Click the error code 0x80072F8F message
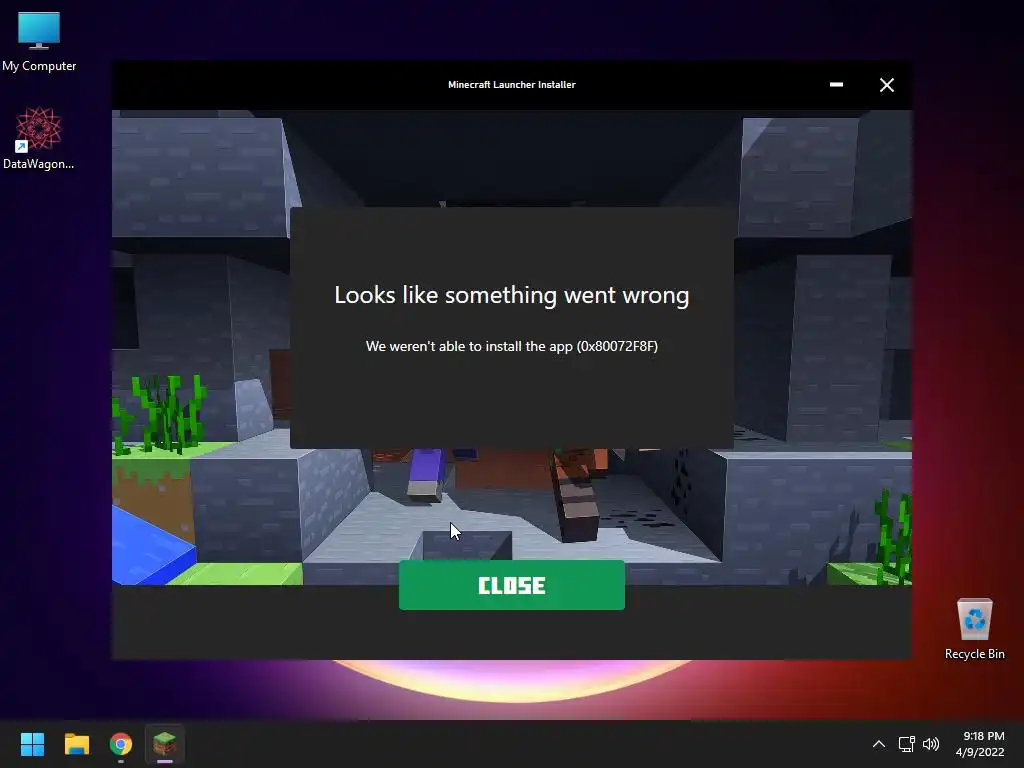This screenshot has width=1024, height=768. (511, 346)
